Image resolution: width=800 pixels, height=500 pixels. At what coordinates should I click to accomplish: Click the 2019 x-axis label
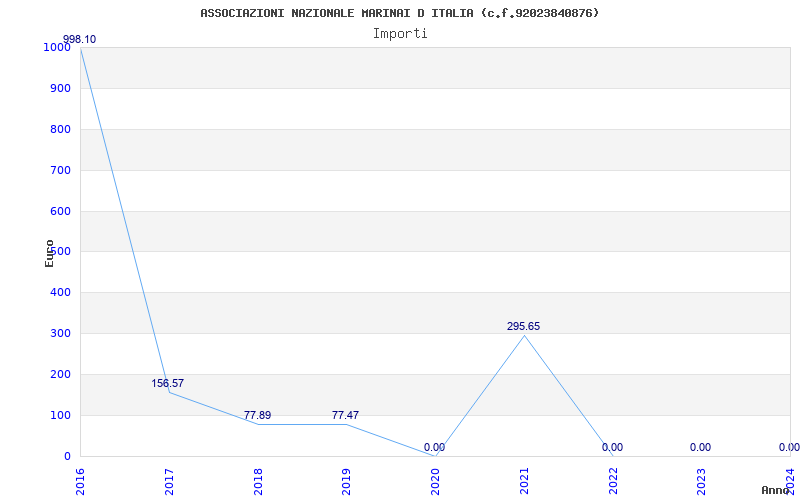(x=347, y=482)
